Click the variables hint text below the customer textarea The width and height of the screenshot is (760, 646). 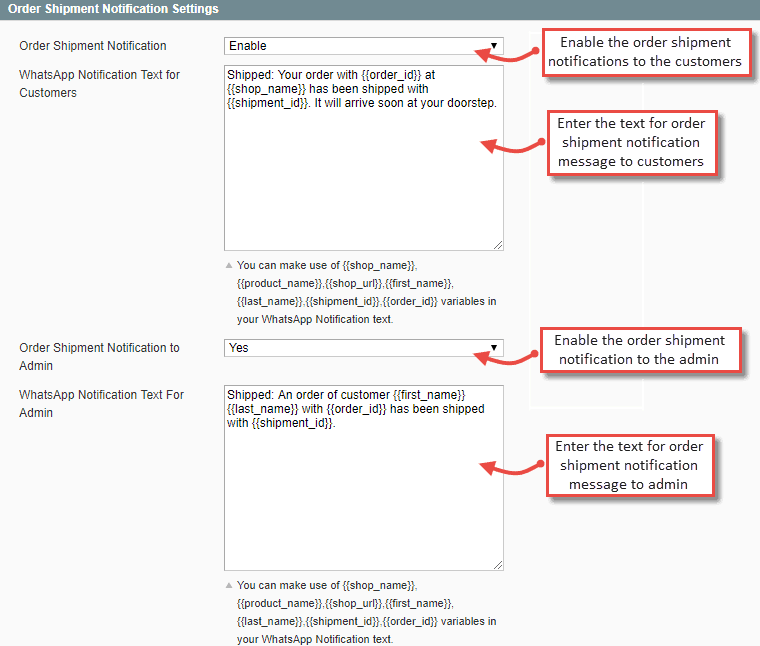[x=366, y=292]
